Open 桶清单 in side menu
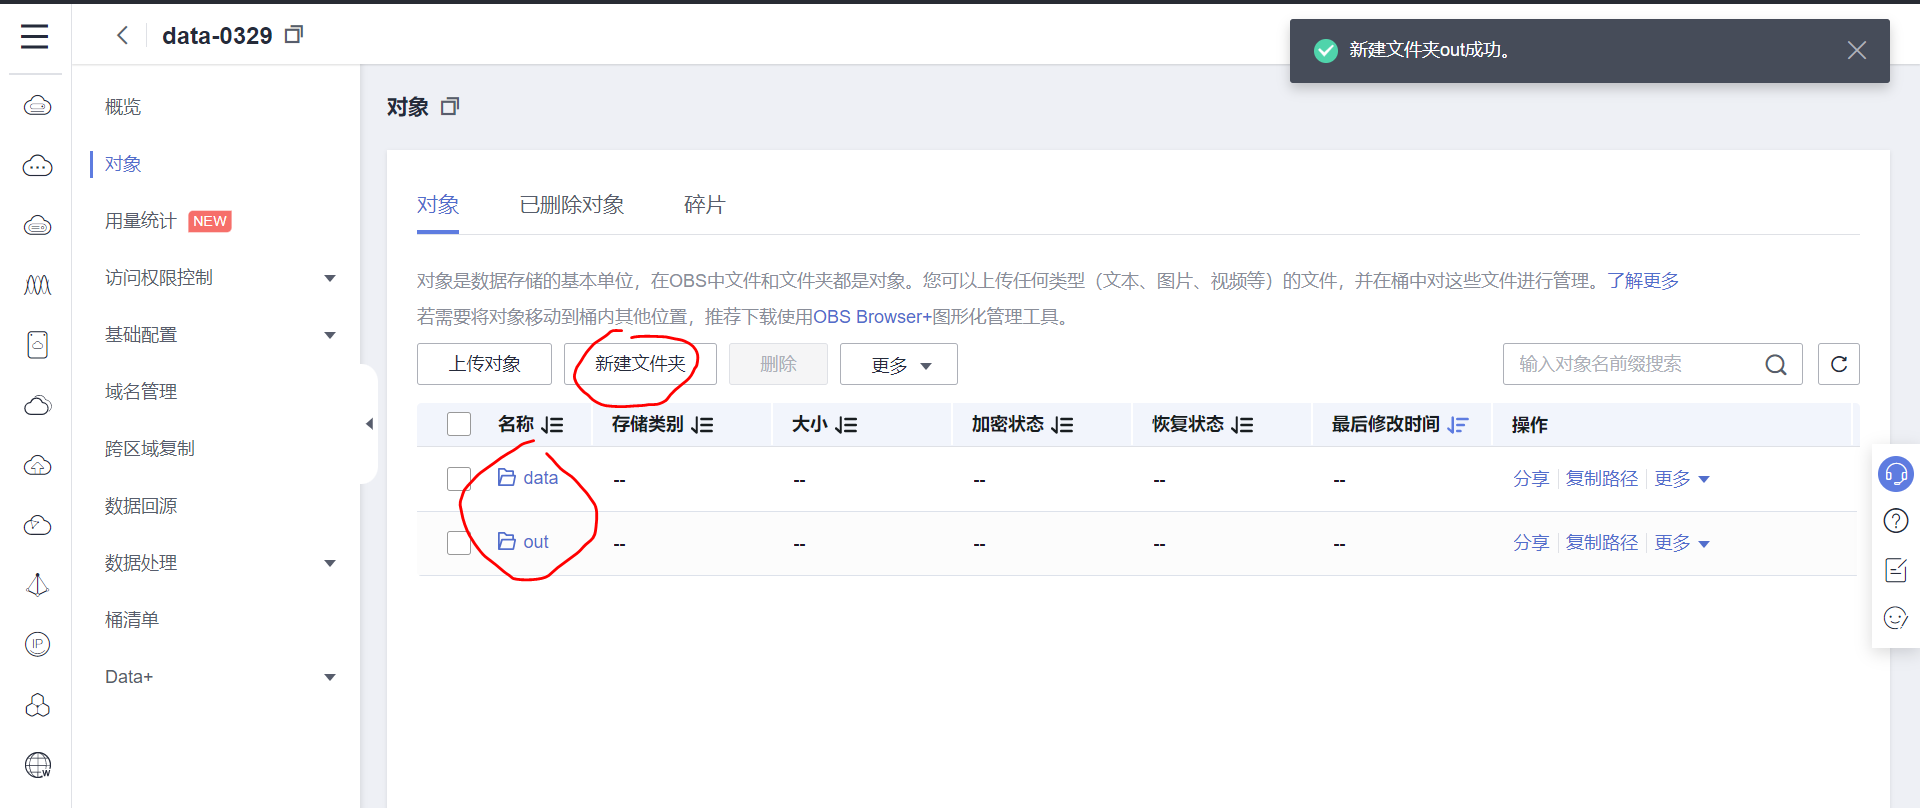This screenshot has height=808, width=1920. 132,620
